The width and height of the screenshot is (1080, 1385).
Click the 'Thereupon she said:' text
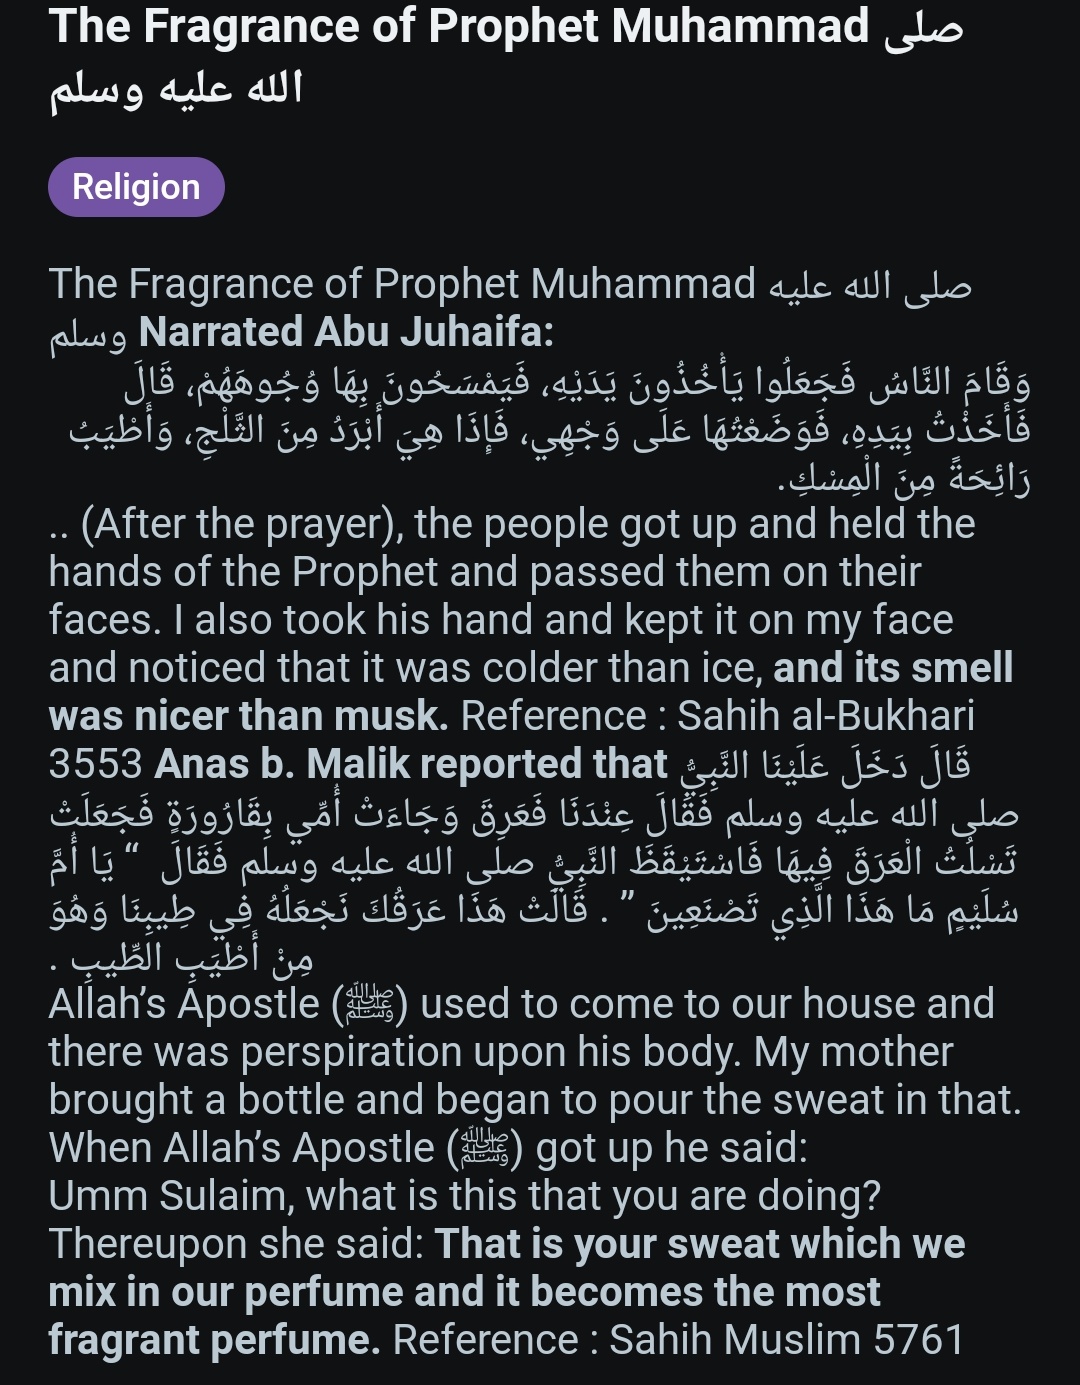click(237, 1244)
